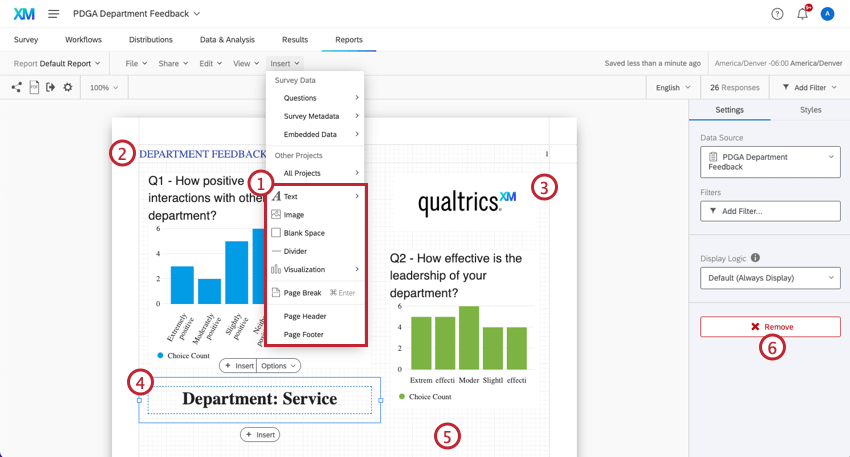Click the export to PDF icon
This screenshot has height=457, width=850.
tap(34, 87)
